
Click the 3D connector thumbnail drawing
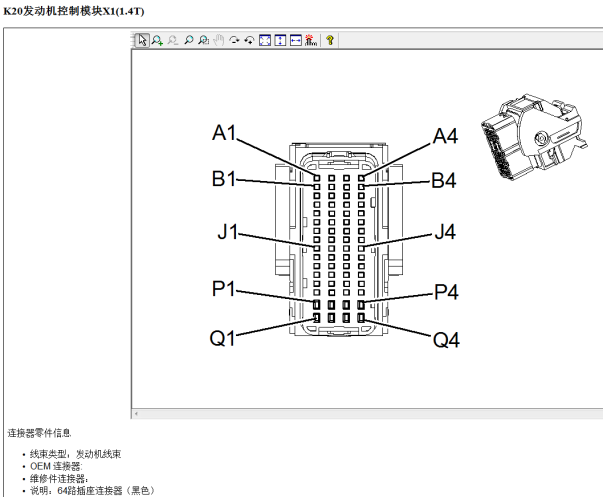534,137
